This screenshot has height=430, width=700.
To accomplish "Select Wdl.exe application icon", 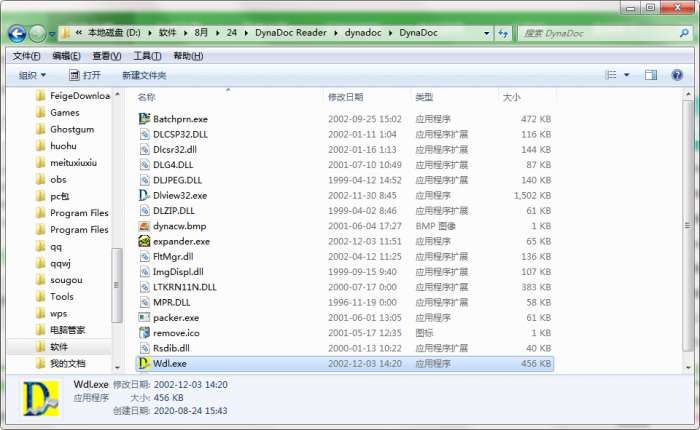I will tap(144, 363).
